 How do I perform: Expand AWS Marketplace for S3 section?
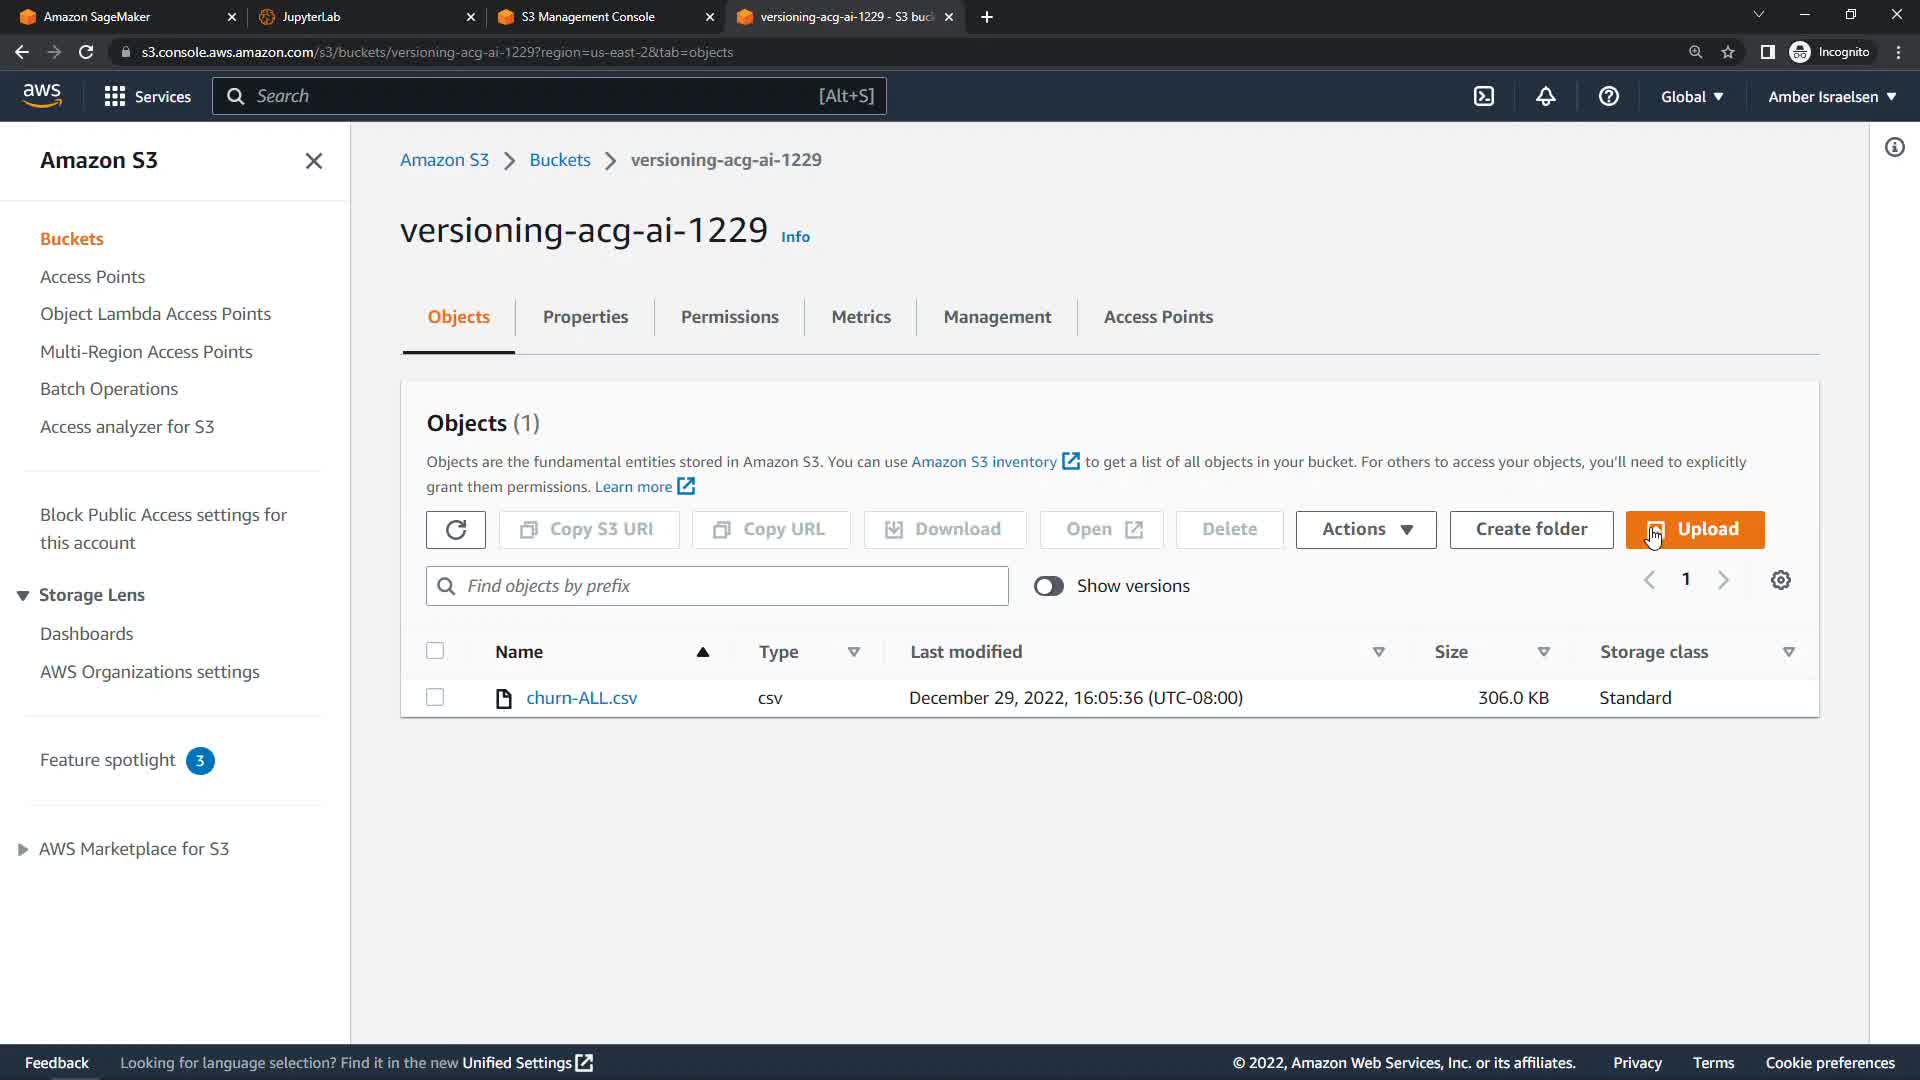tap(23, 849)
